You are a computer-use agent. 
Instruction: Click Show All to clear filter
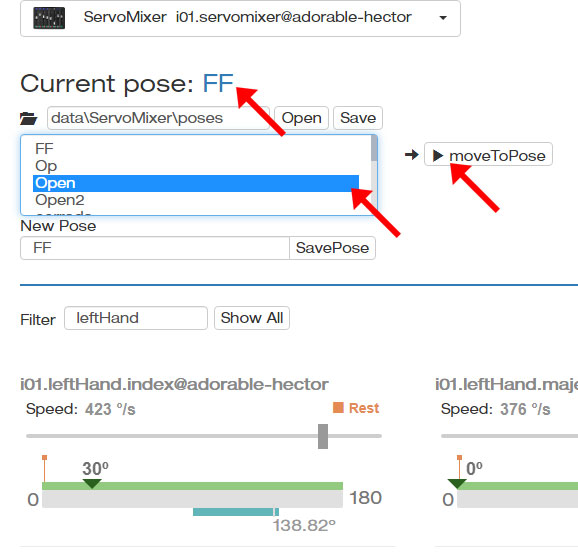[252, 318]
